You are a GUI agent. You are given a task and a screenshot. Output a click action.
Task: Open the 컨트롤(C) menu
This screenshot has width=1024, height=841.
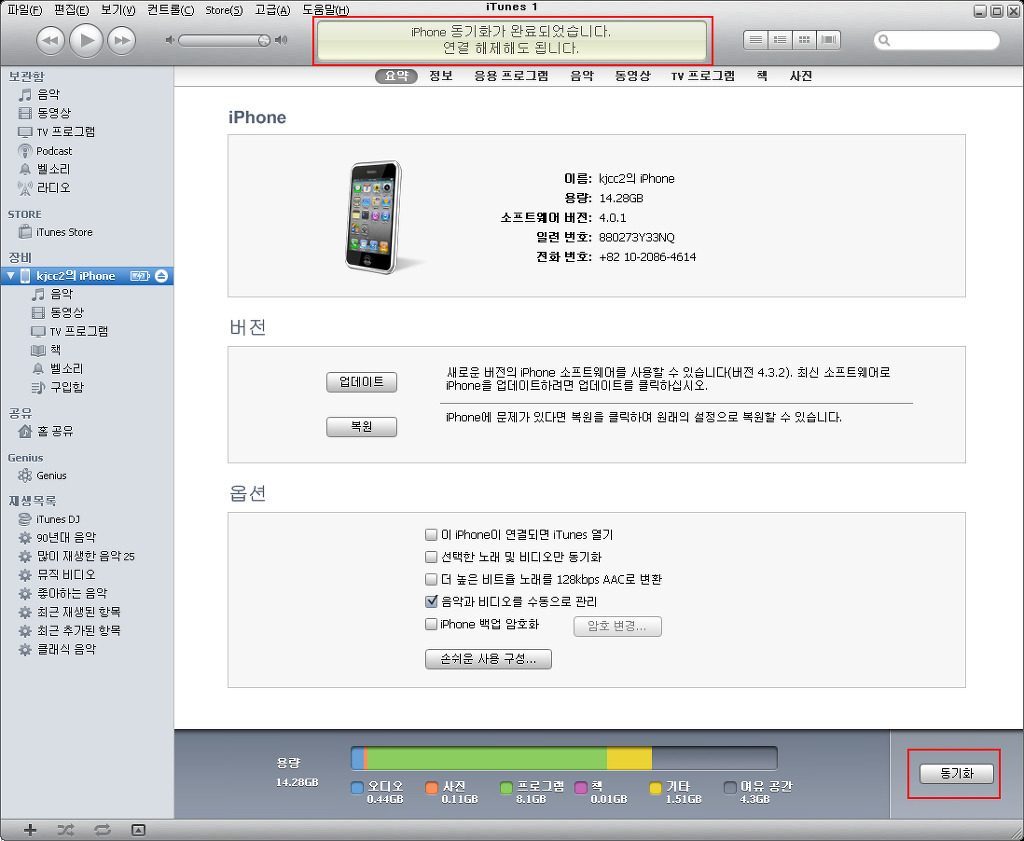(170, 10)
